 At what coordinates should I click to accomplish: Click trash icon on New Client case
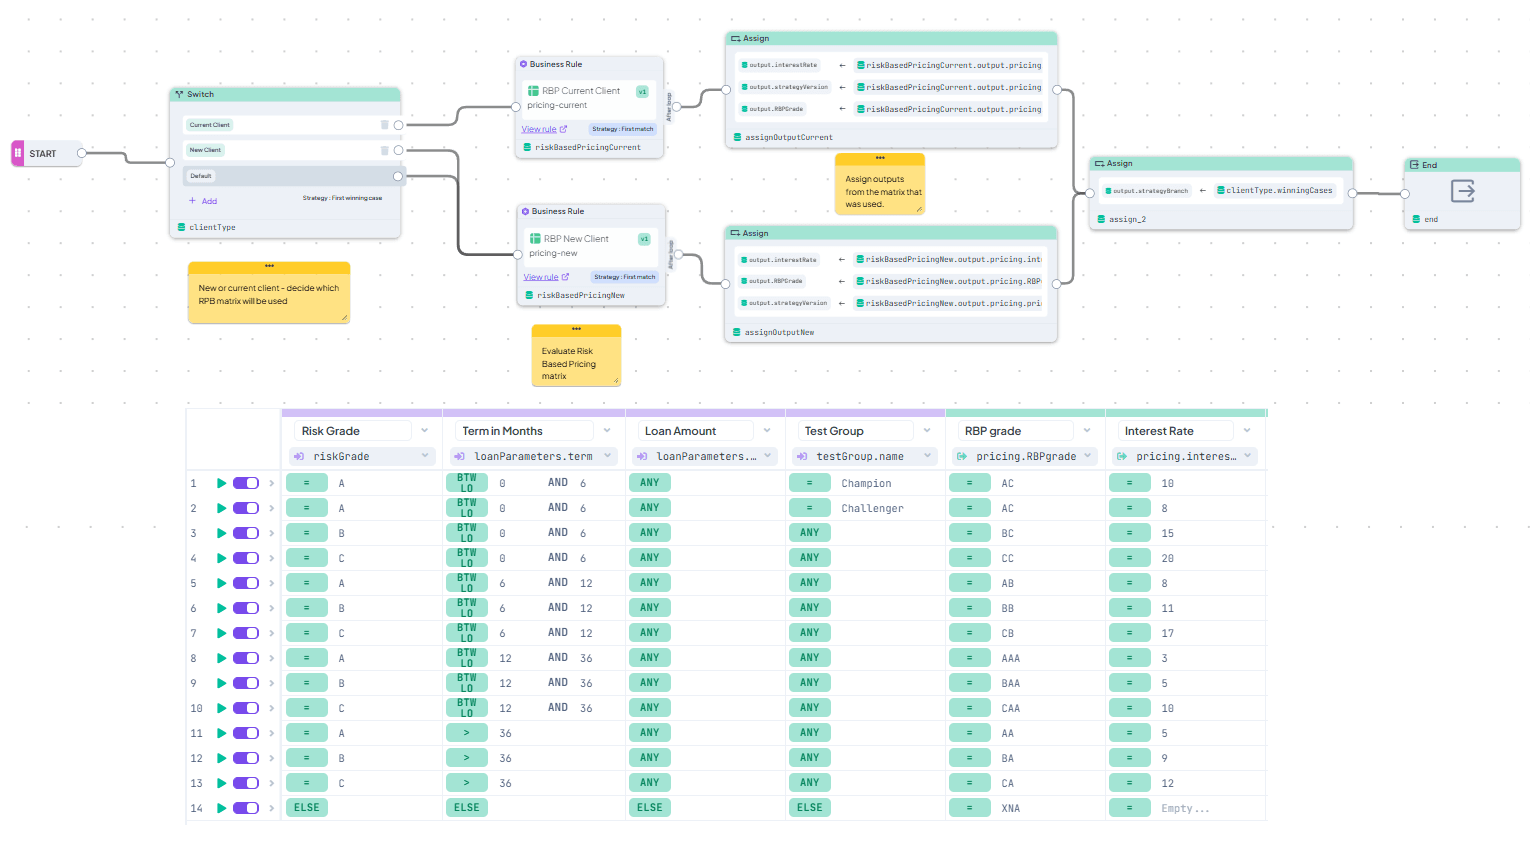(384, 150)
